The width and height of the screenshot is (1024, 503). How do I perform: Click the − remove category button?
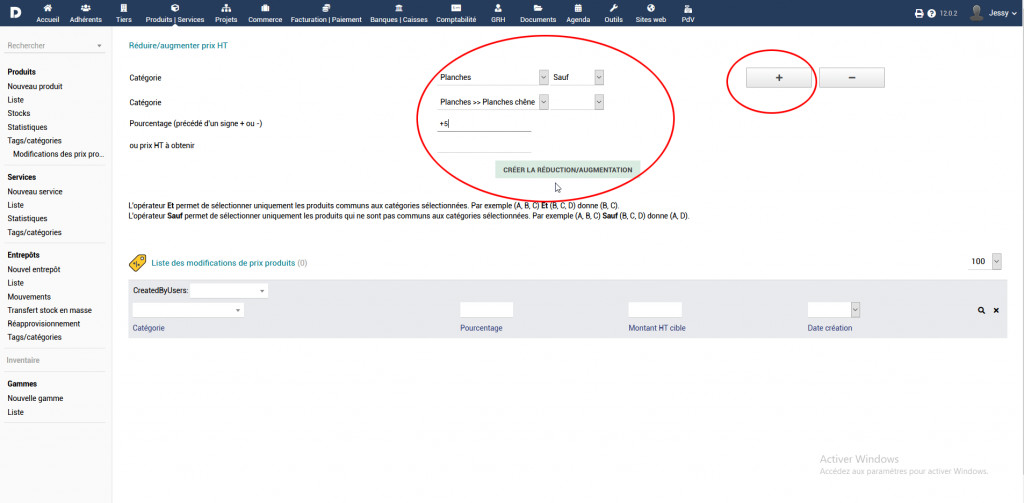coord(852,77)
